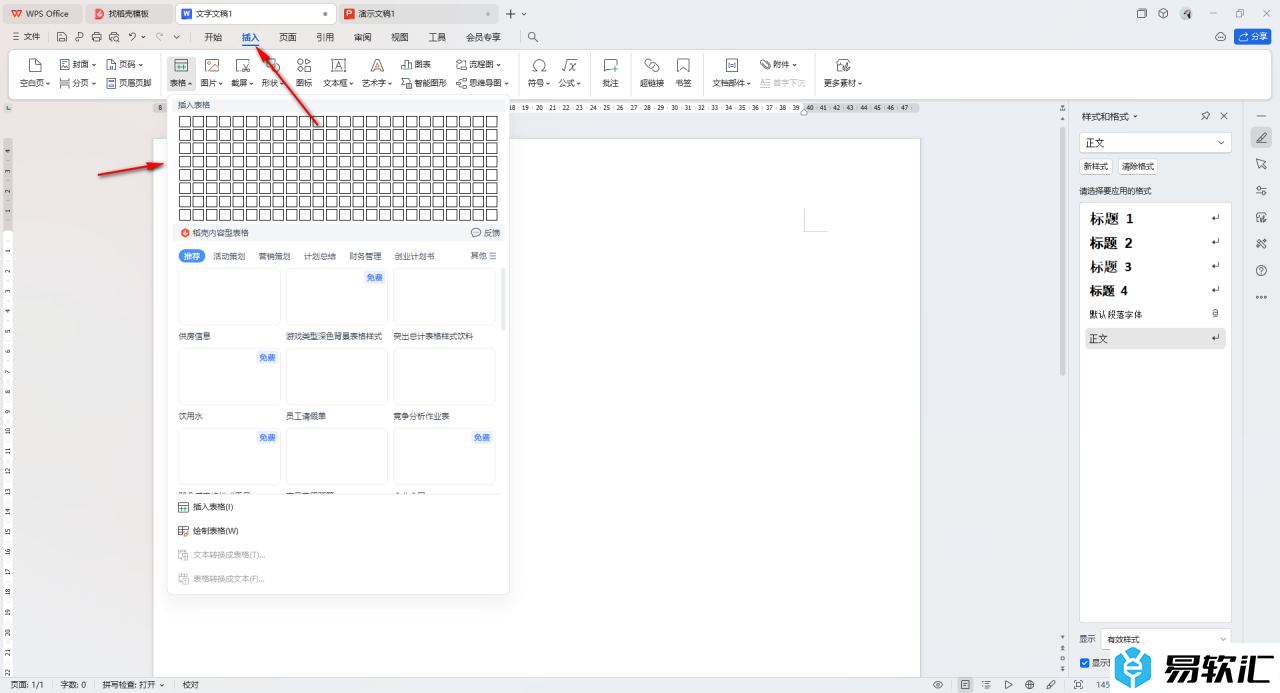Select the 财务管理 template category tab
This screenshot has width=1280, height=693.
pyautogui.click(x=365, y=256)
